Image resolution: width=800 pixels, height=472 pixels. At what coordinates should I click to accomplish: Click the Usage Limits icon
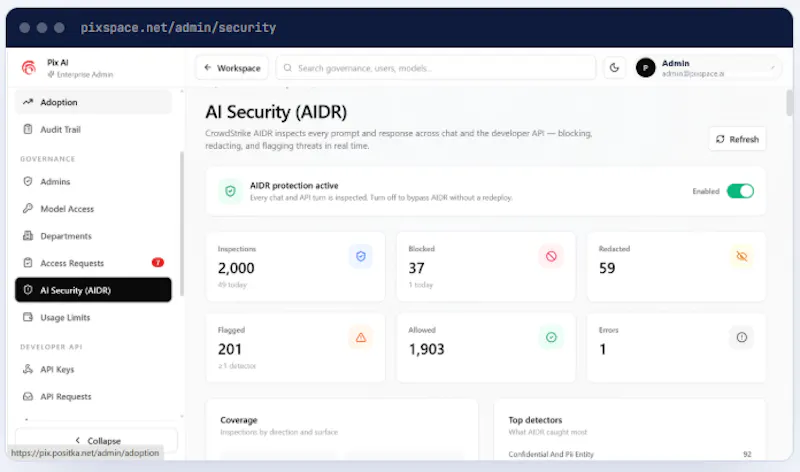point(28,317)
